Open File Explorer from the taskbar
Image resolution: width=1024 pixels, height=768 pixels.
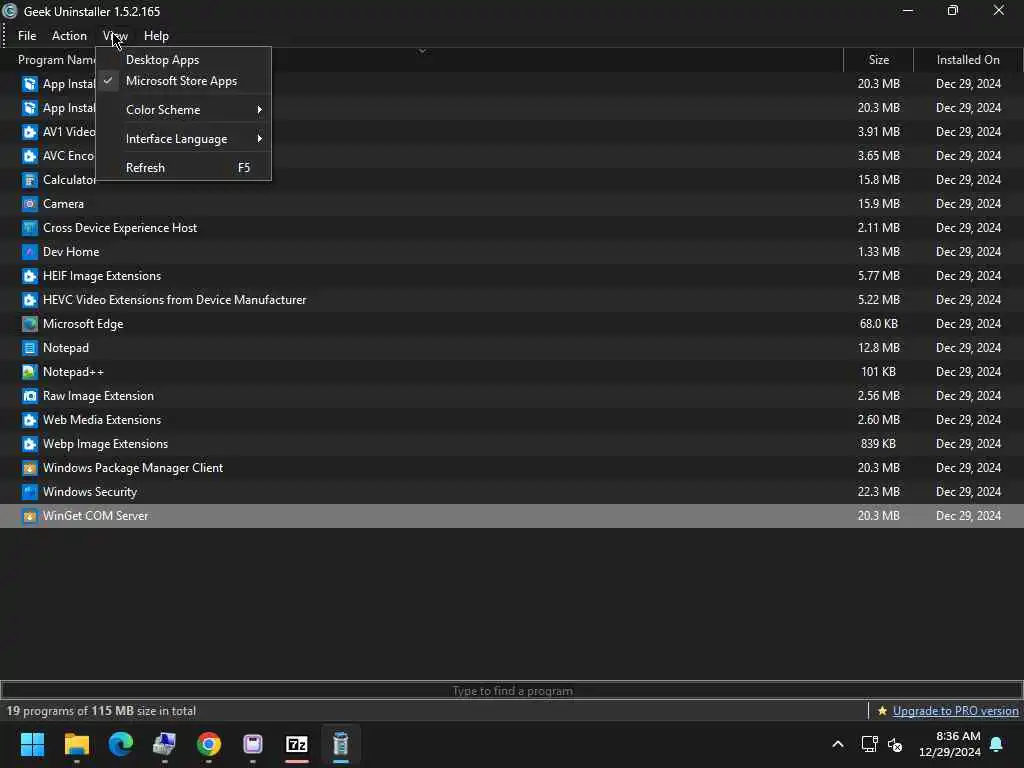point(76,744)
